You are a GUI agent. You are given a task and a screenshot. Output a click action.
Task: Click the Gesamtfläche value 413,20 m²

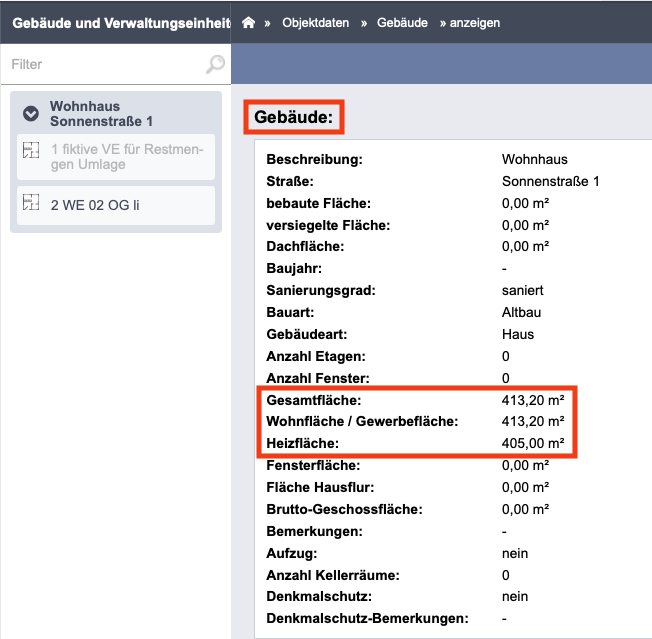(x=533, y=400)
